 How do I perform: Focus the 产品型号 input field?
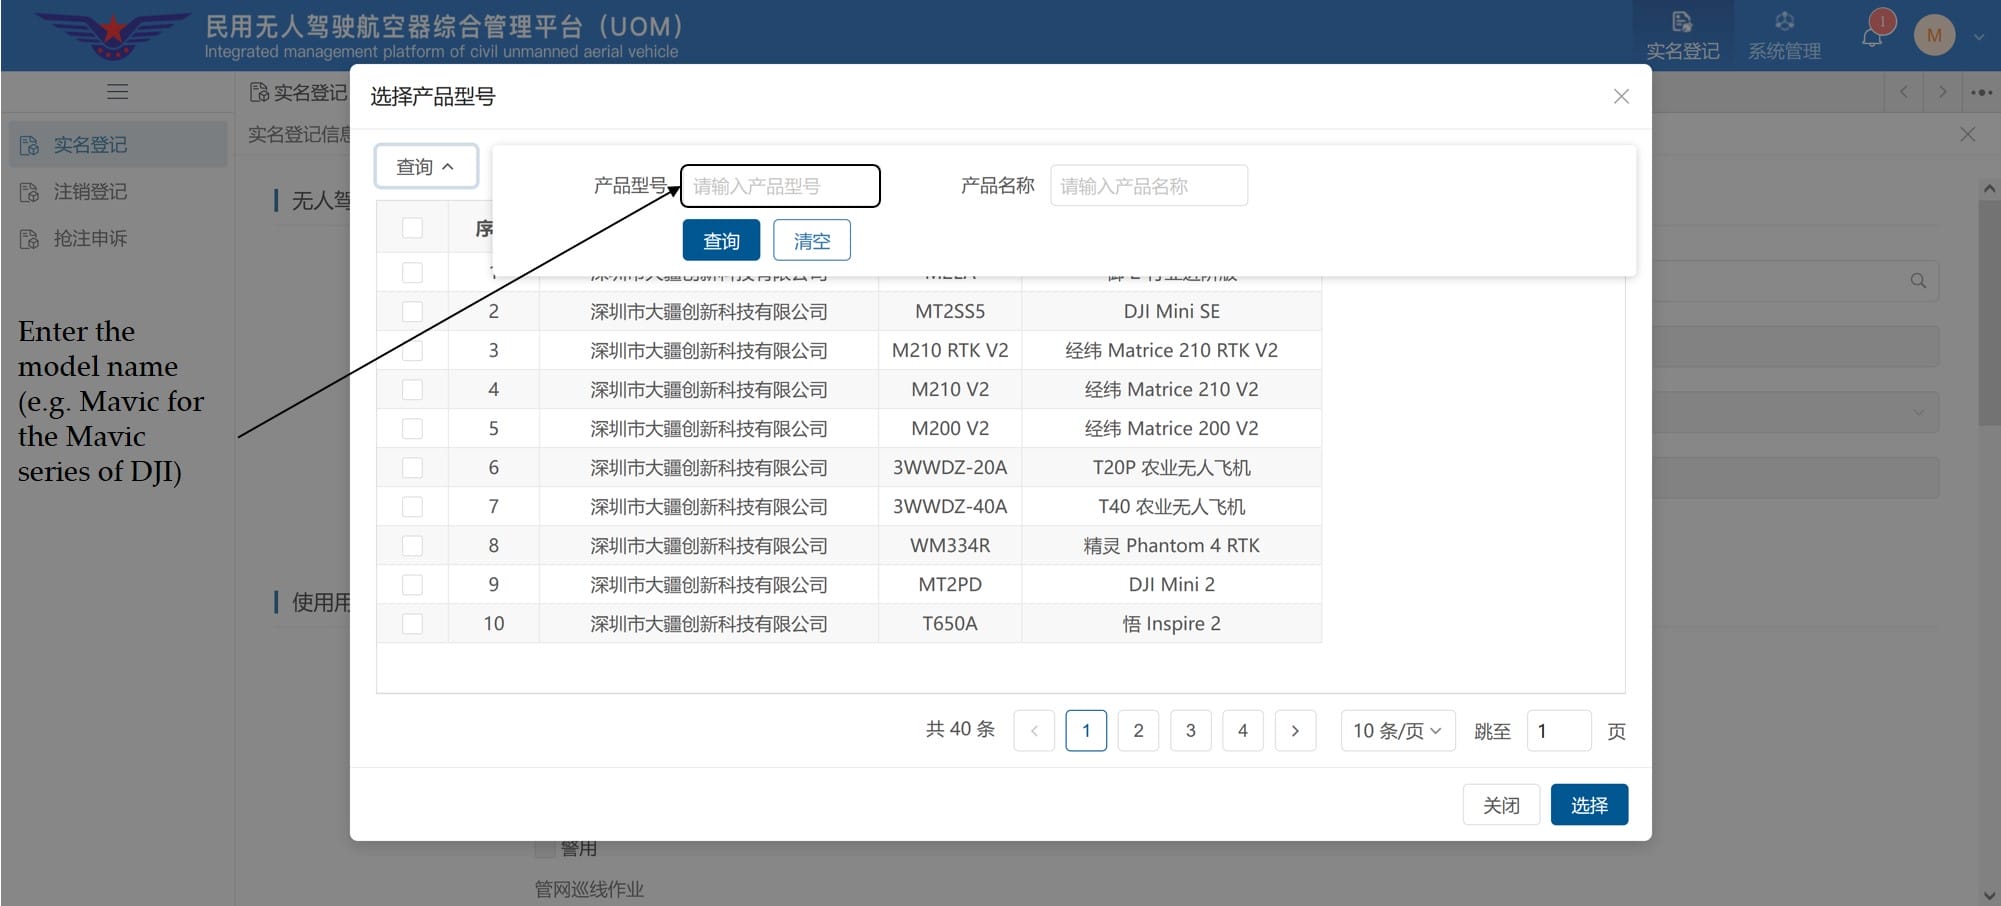(x=780, y=186)
